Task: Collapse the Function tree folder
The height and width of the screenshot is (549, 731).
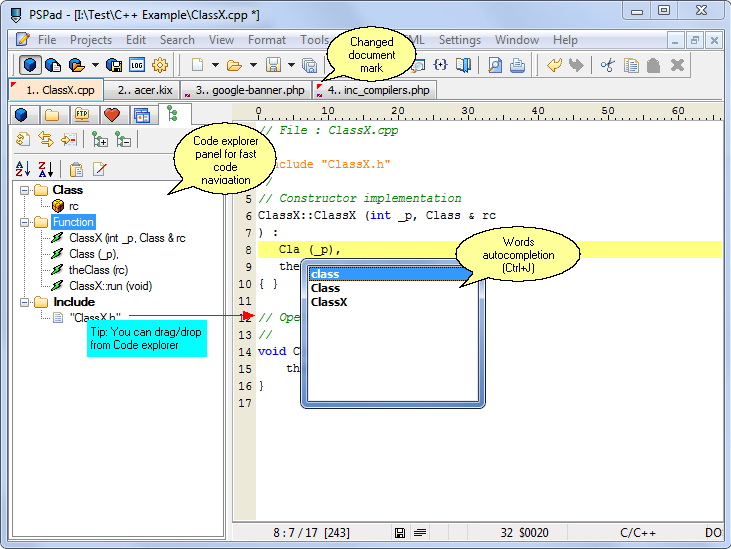Action: 23,222
